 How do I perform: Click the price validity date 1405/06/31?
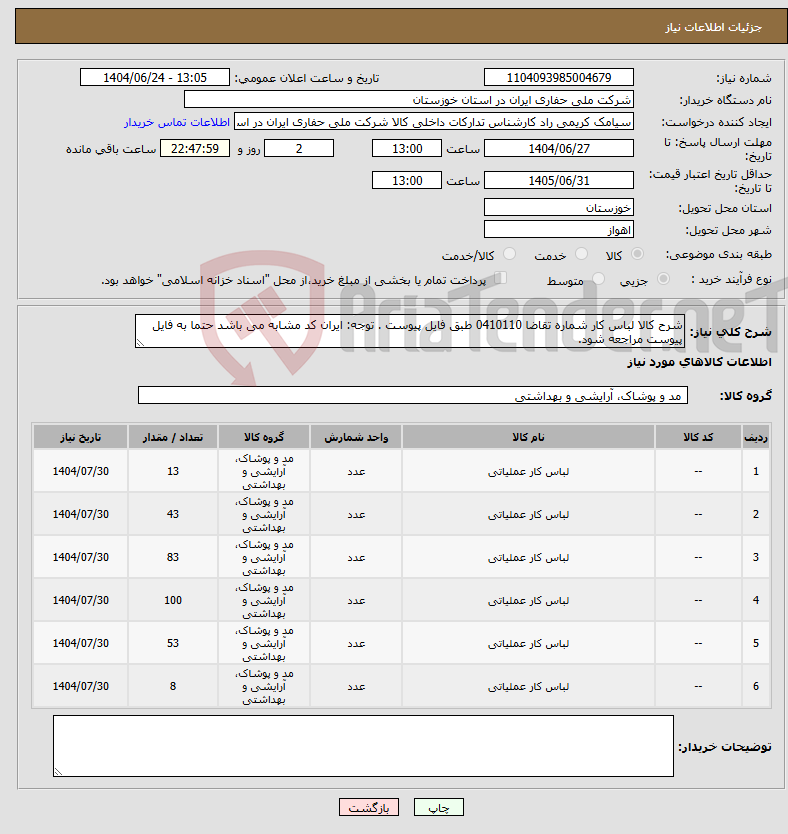tap(559, 180)
